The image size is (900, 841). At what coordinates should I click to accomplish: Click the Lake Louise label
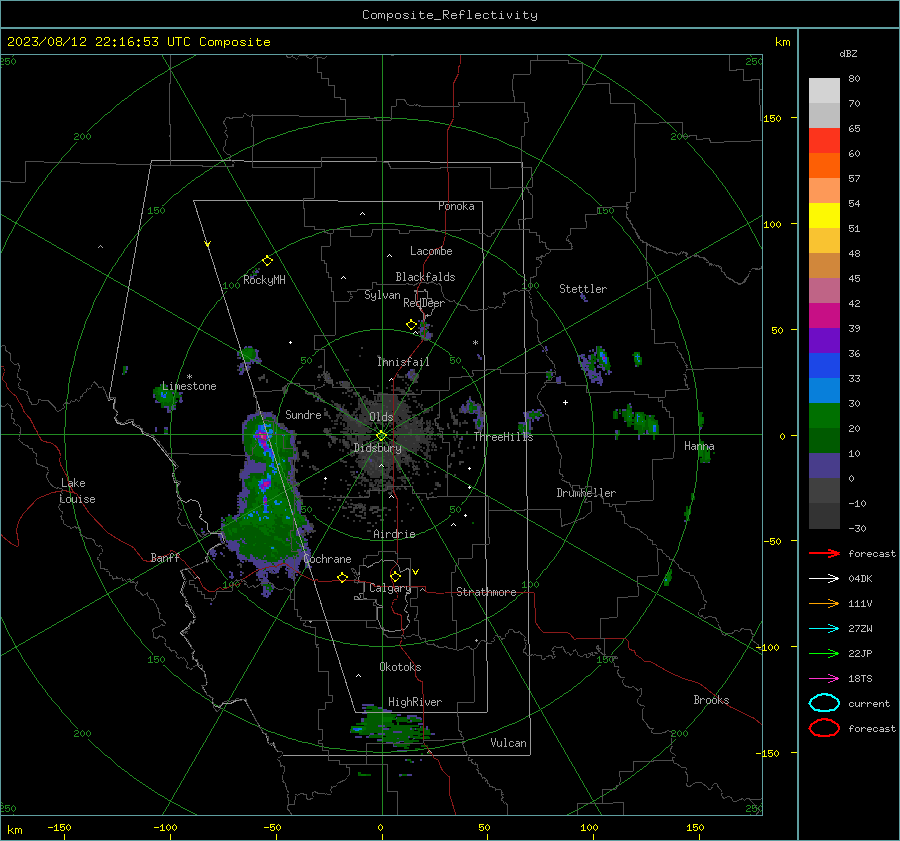[77, 491]
